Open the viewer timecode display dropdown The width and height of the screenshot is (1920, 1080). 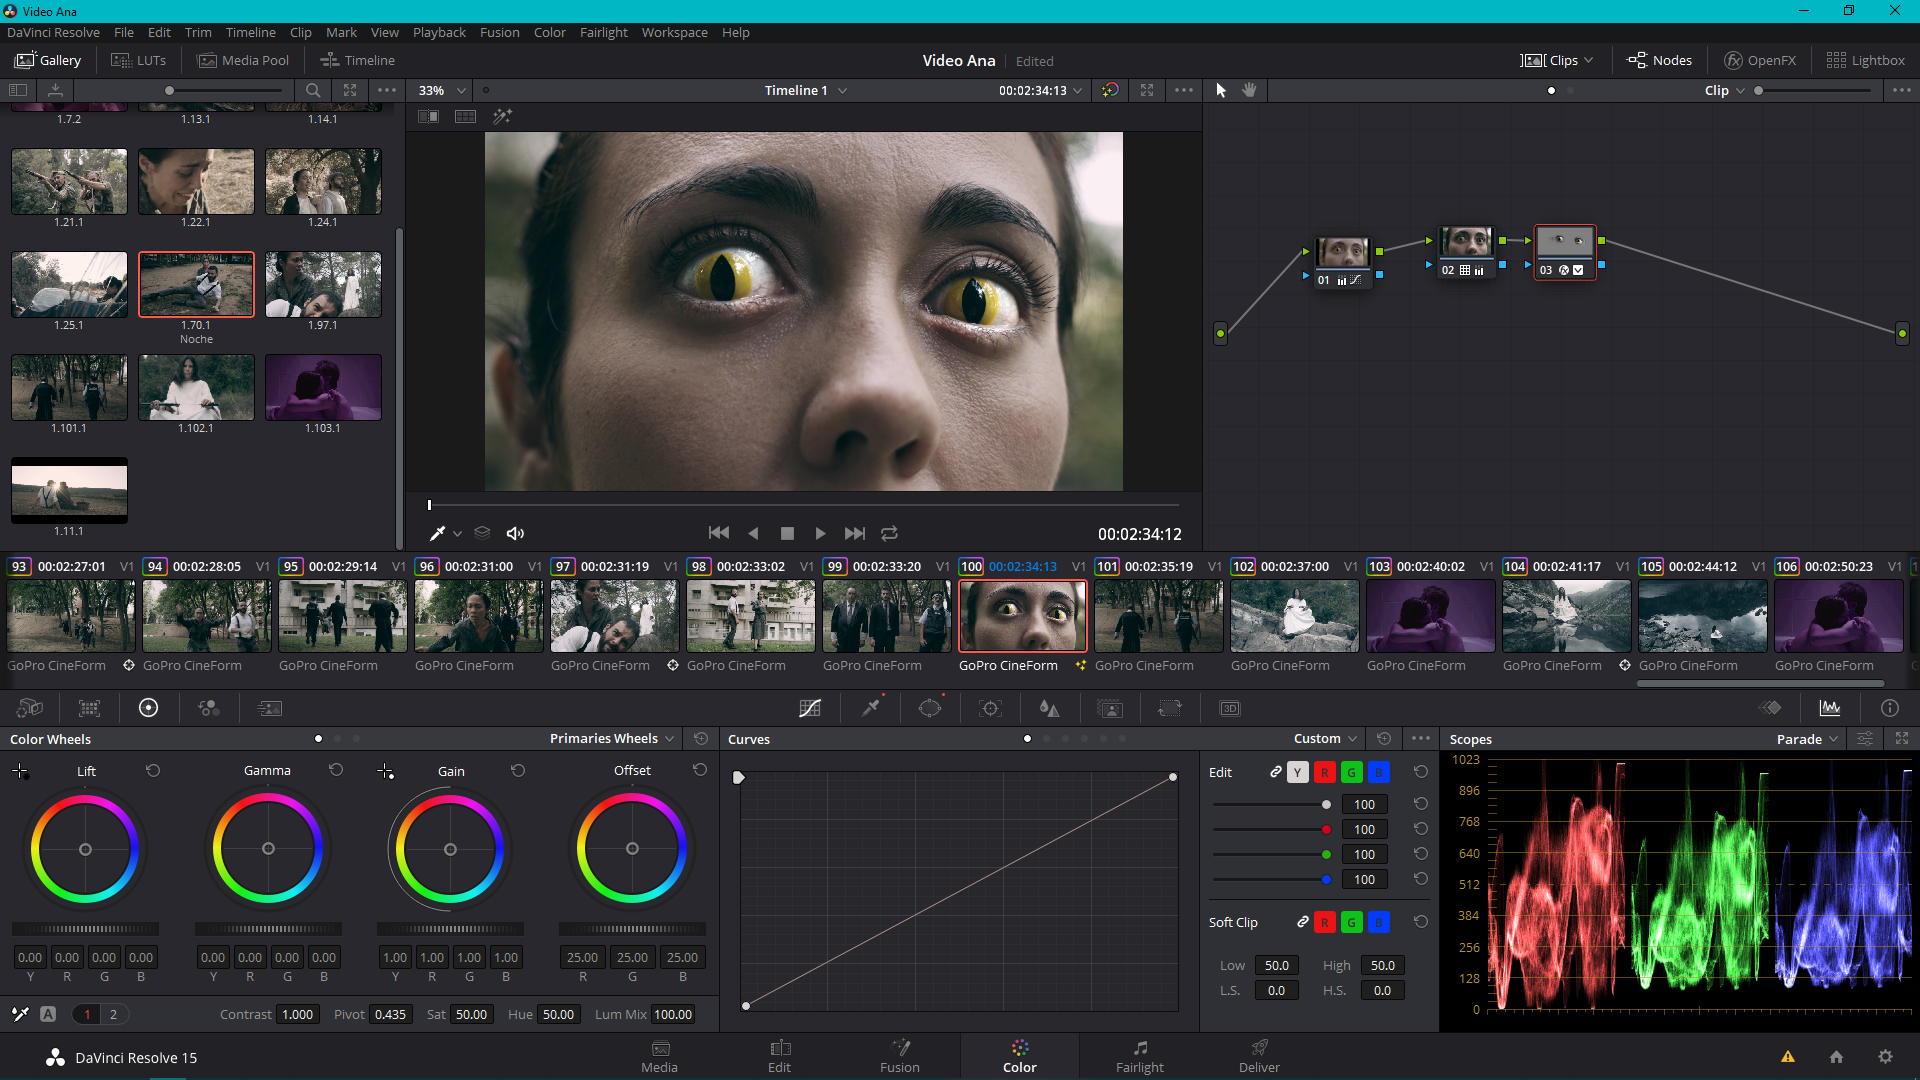pos(1040,90)
